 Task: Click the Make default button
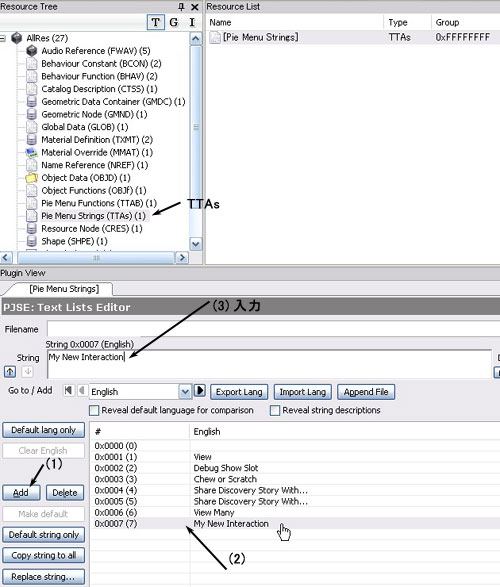[43, 514]
